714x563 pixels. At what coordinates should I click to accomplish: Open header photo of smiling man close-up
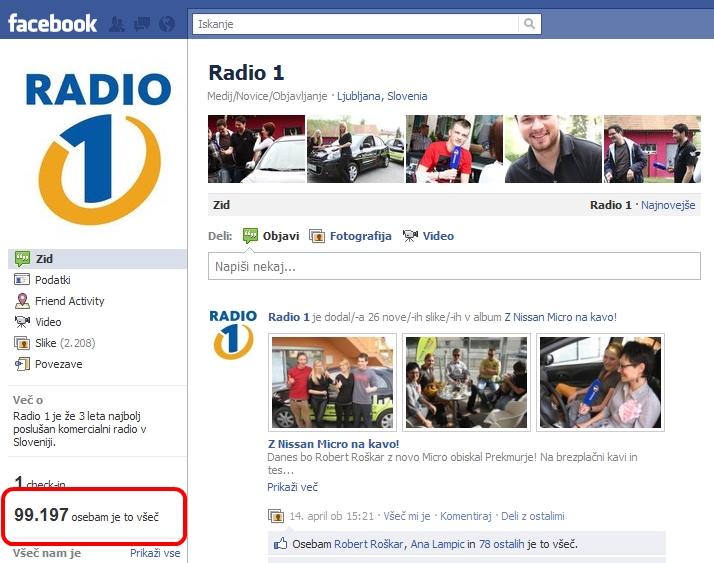(x=553, y=149)
